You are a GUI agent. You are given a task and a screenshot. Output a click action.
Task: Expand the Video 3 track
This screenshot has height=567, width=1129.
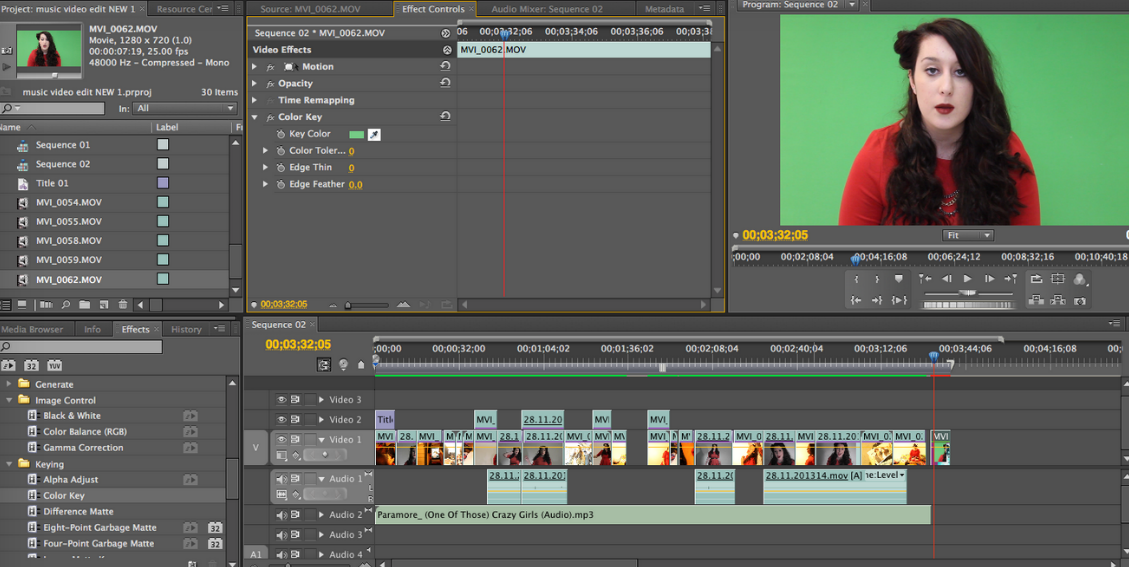pos(321,399)
